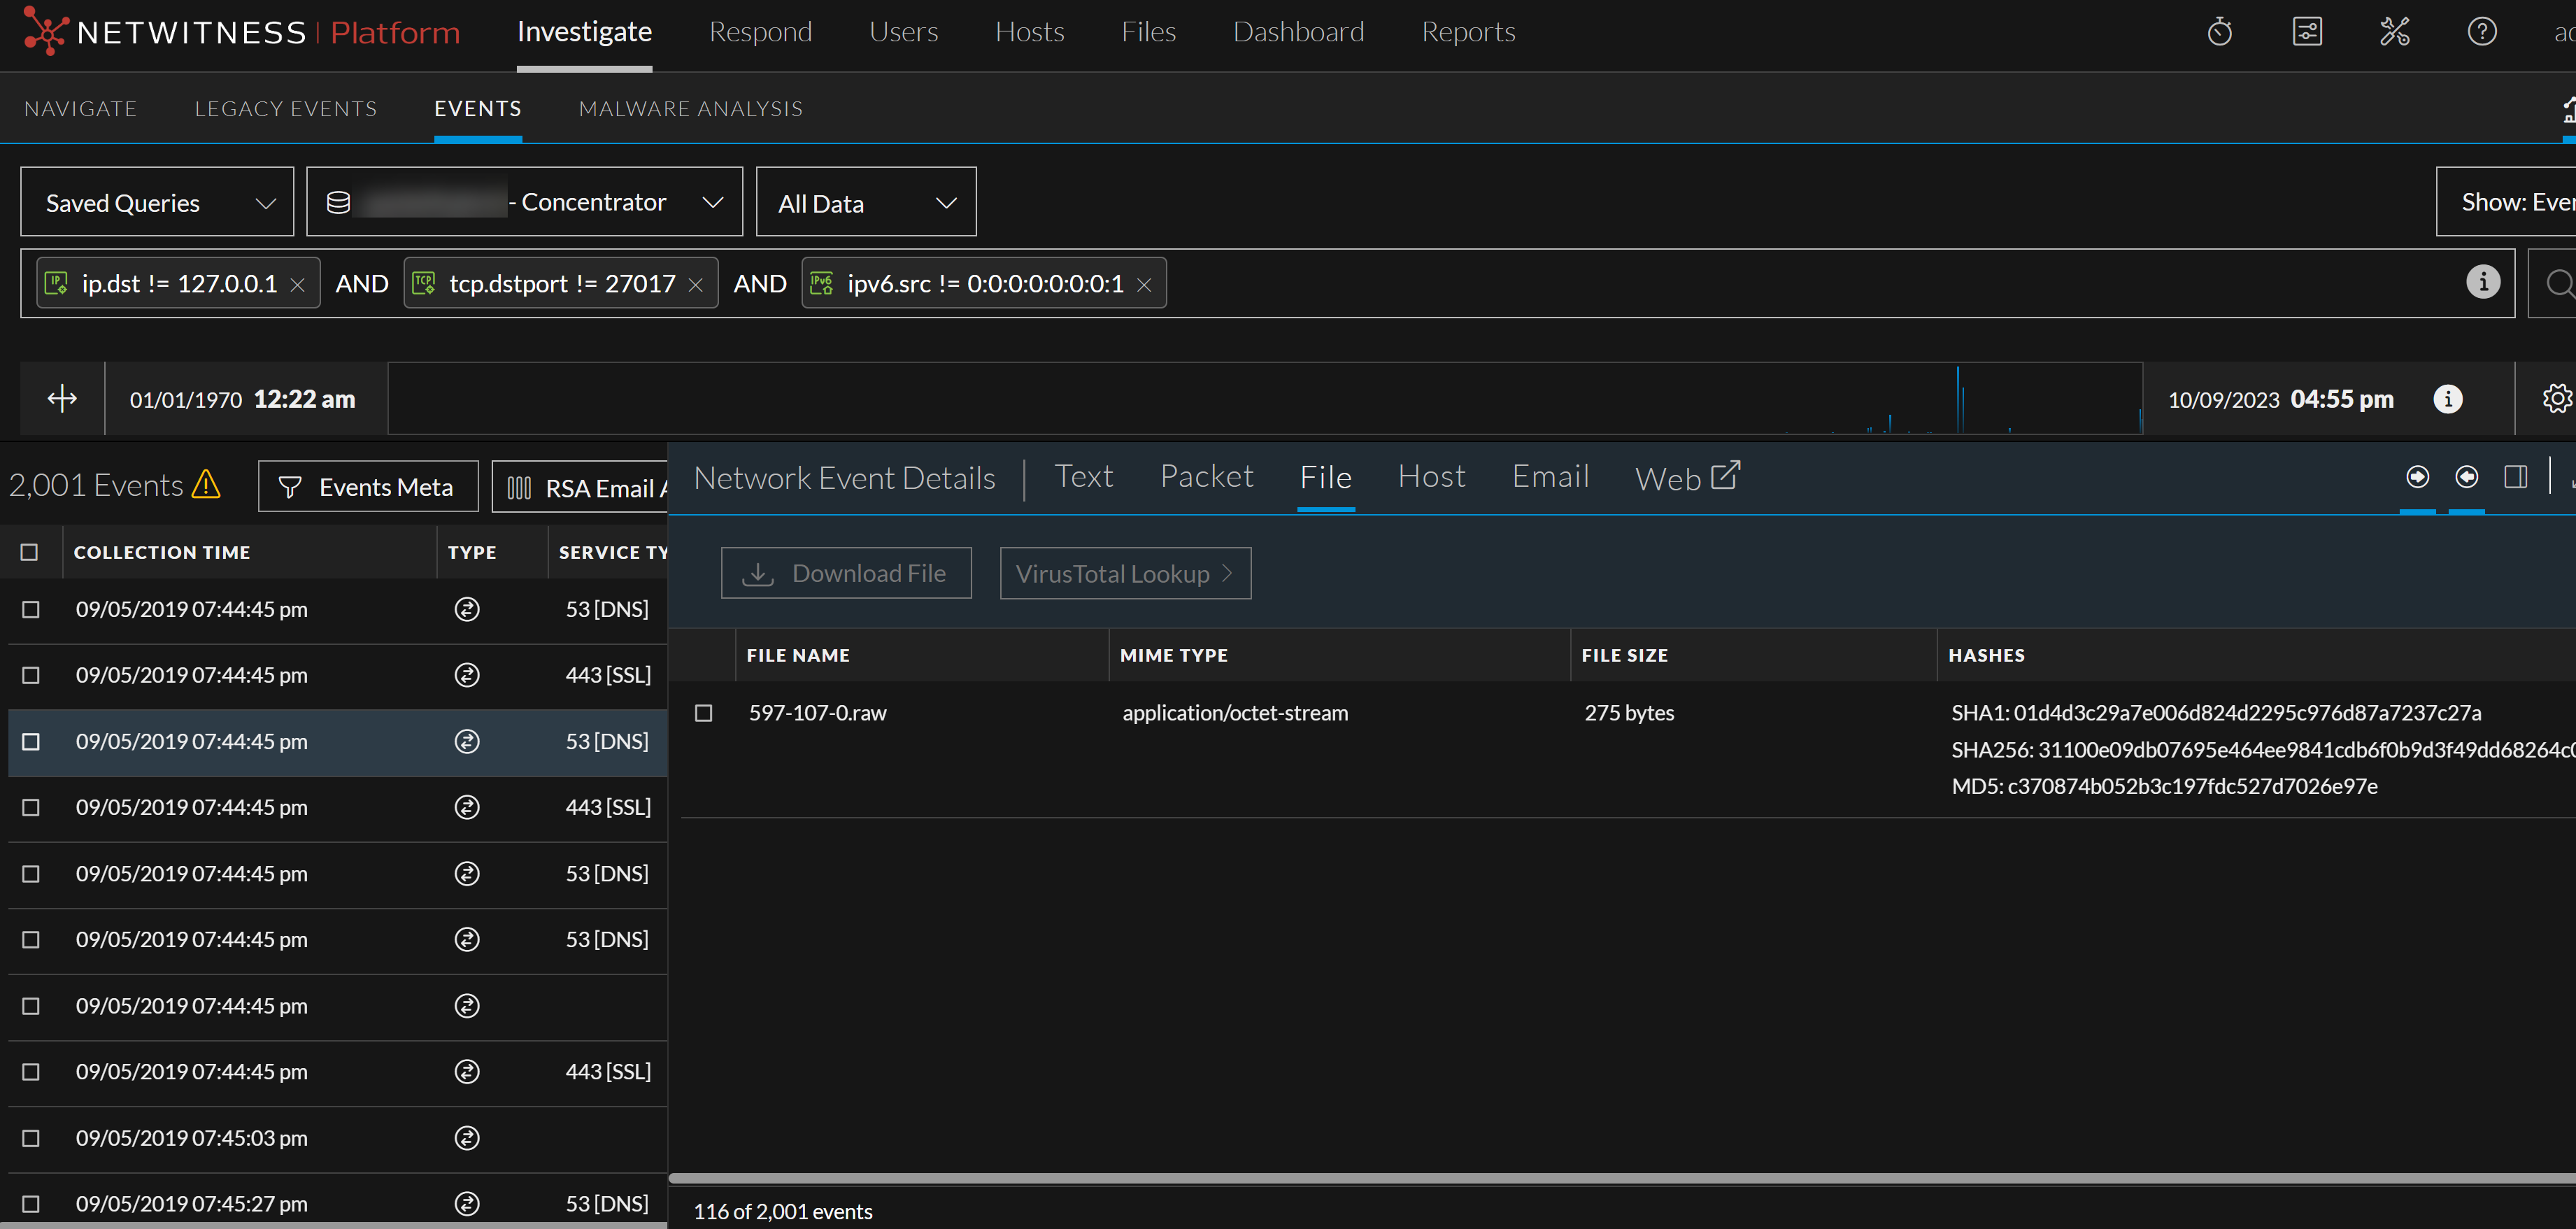Click the help question mark icon
The image size is (2576, 1229).
point(2481,32)
